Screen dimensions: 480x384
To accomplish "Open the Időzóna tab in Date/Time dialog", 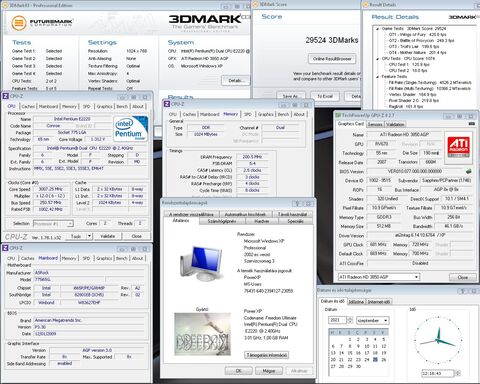I will [356, 302].
